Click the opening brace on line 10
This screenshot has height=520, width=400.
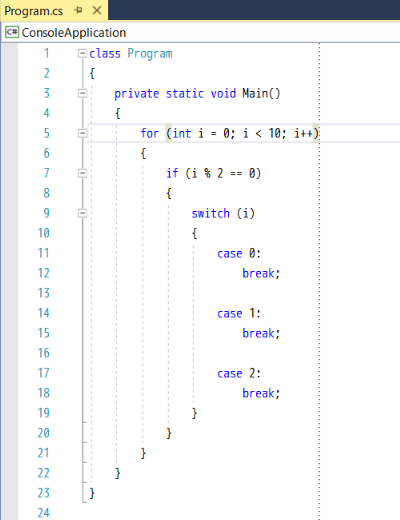pyautogui.click(x=194, y=233)
